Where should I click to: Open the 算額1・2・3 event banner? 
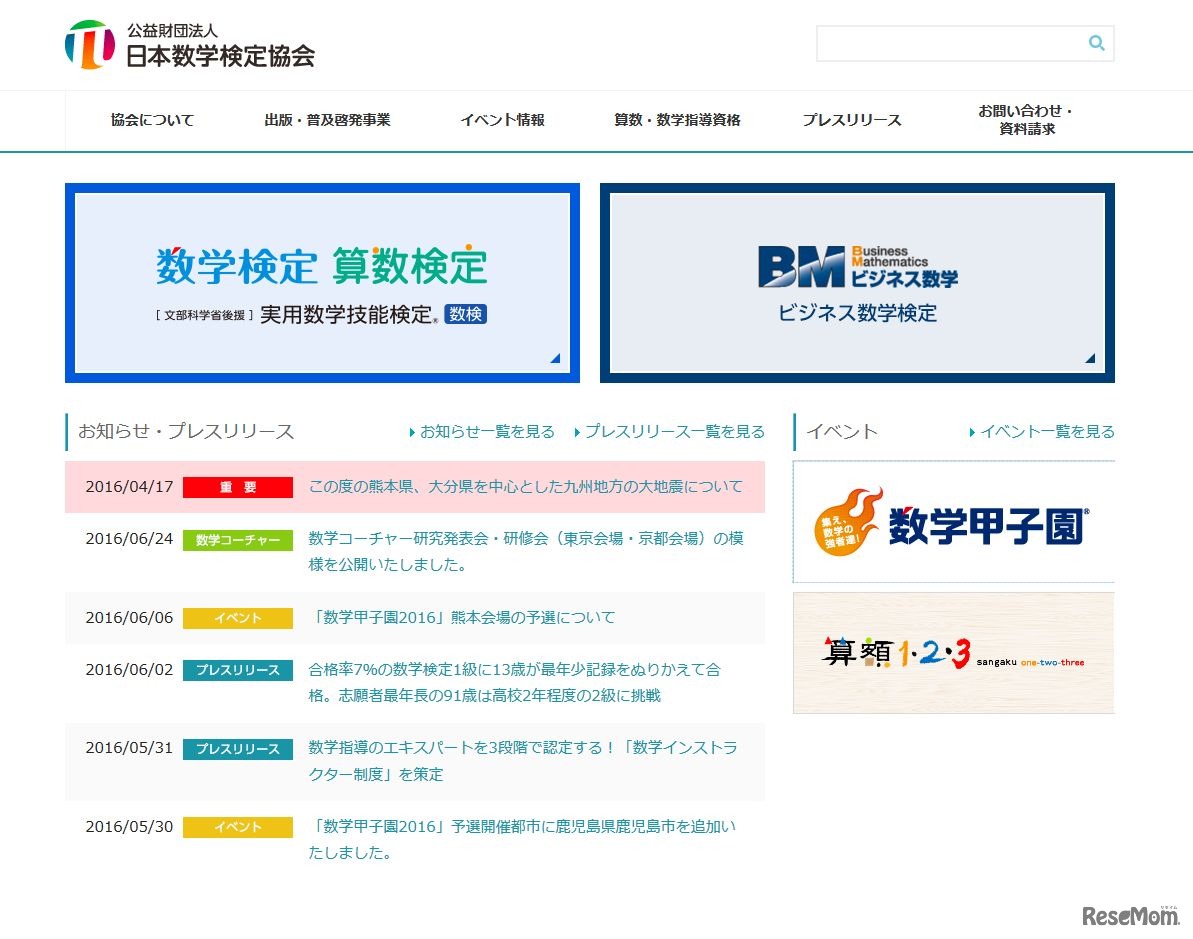pos(953,653)
